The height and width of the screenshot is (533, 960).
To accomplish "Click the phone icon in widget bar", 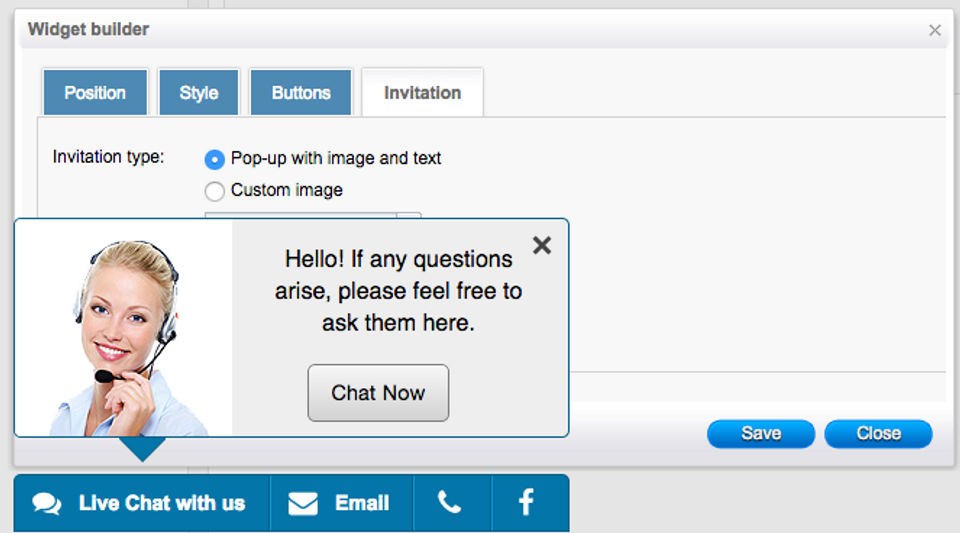I will pos(450,503).
